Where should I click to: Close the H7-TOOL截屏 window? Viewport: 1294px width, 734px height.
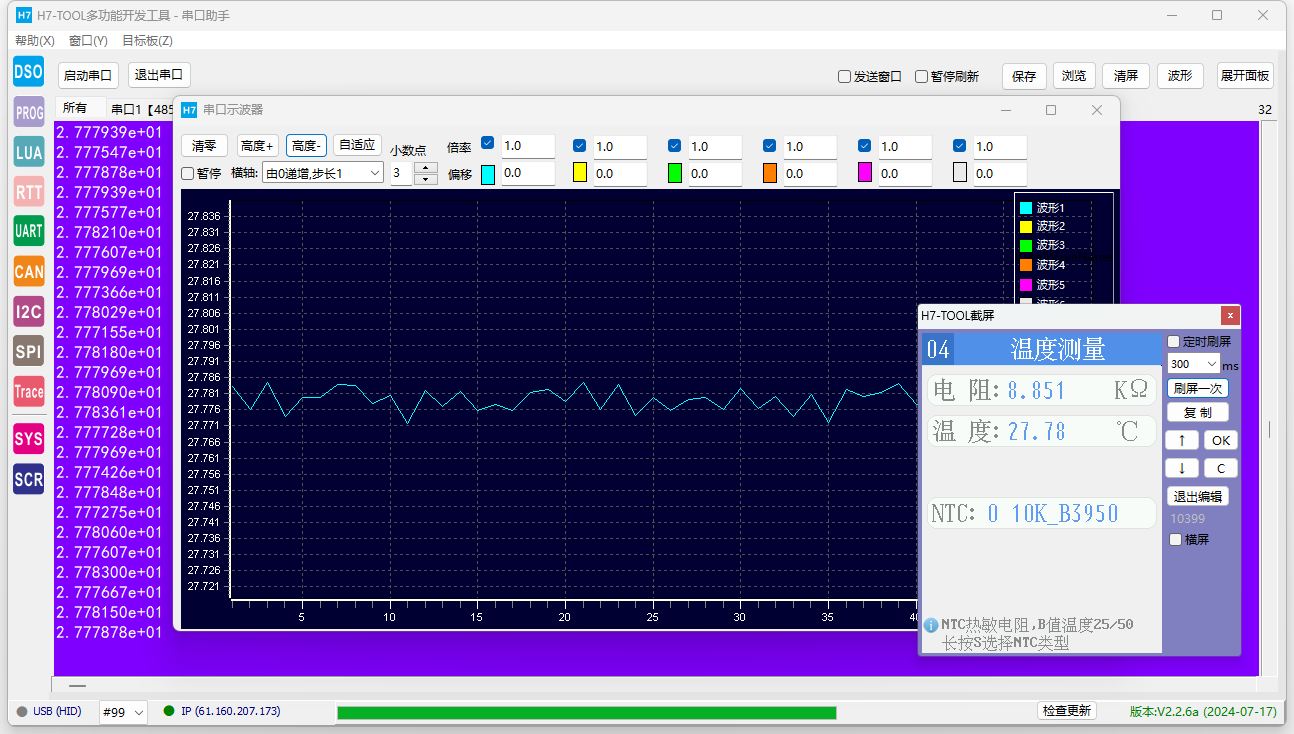point(1231,315)
